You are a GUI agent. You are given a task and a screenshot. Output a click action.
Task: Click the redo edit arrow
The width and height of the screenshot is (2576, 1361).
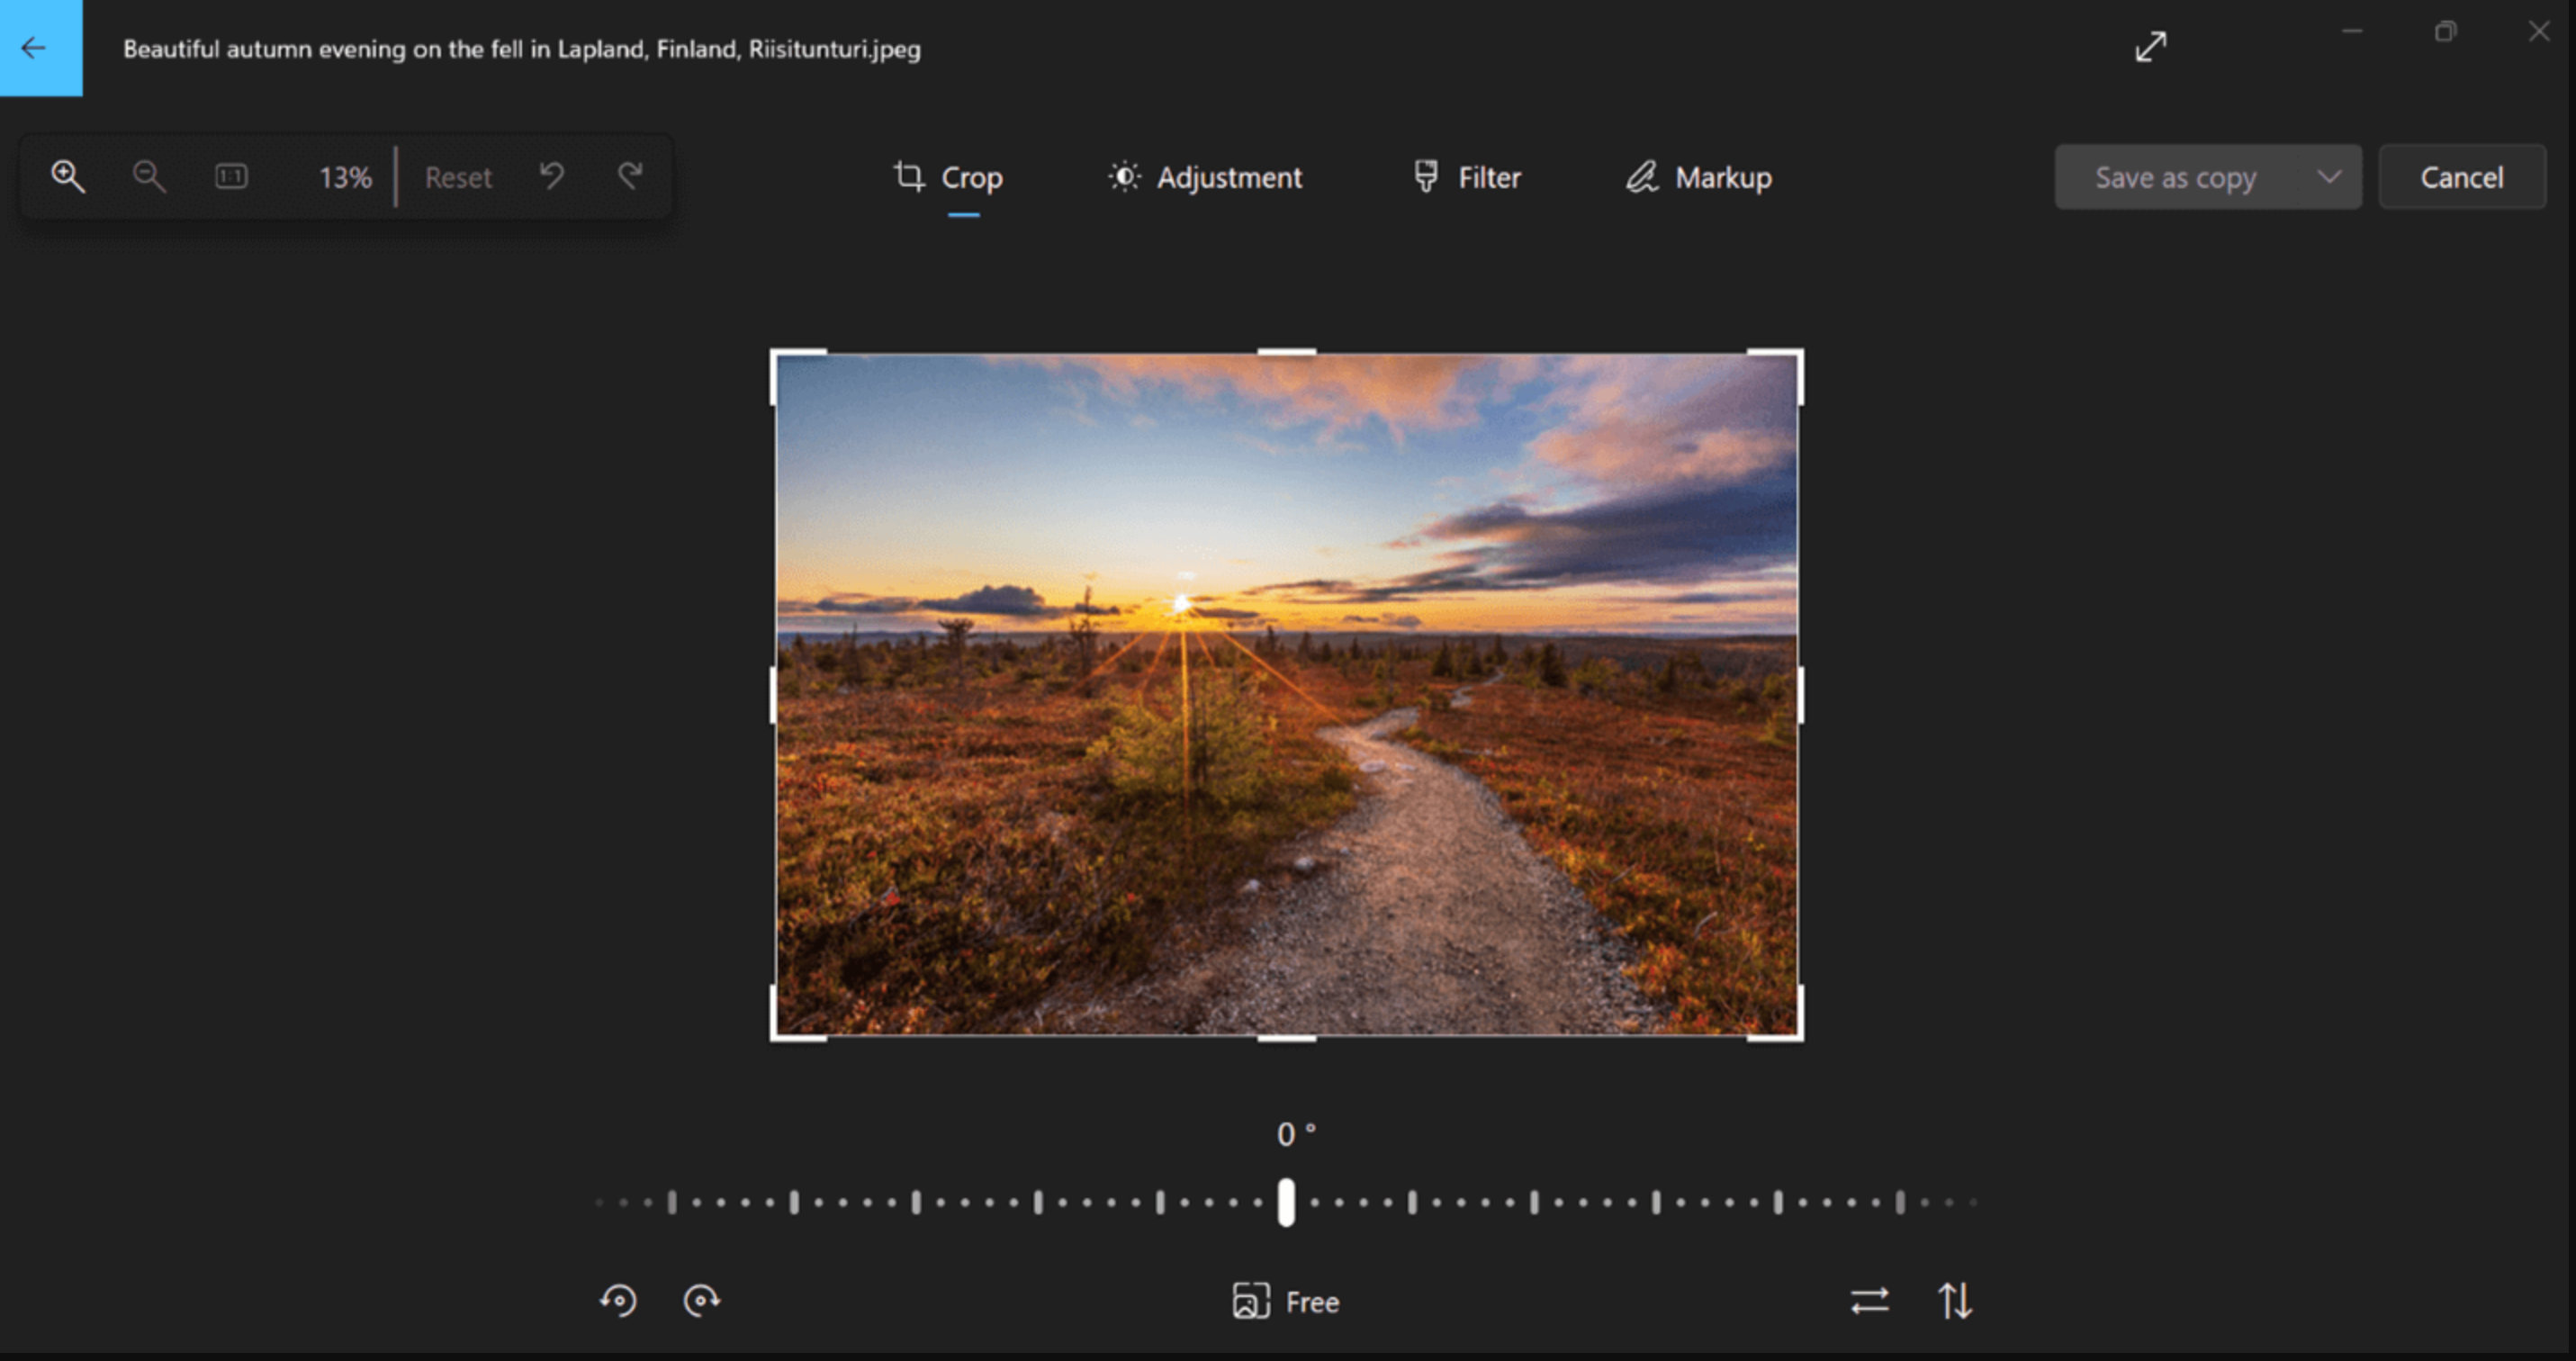[x=629, y=176]
